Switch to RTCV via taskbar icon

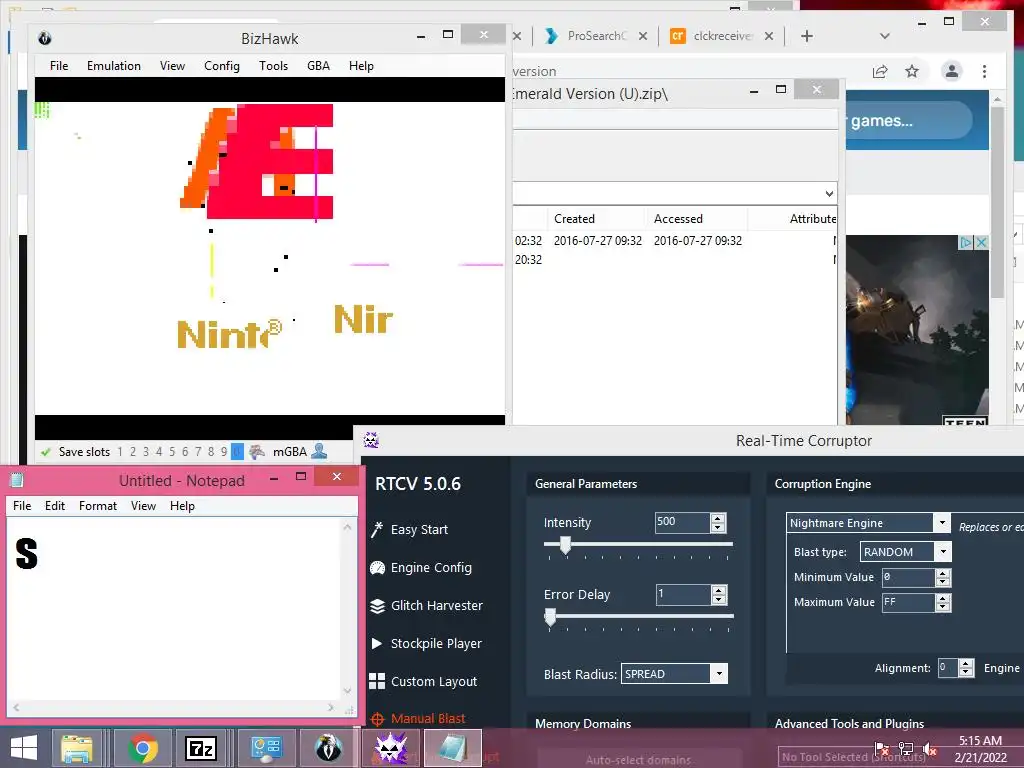(x=391, y=748)
